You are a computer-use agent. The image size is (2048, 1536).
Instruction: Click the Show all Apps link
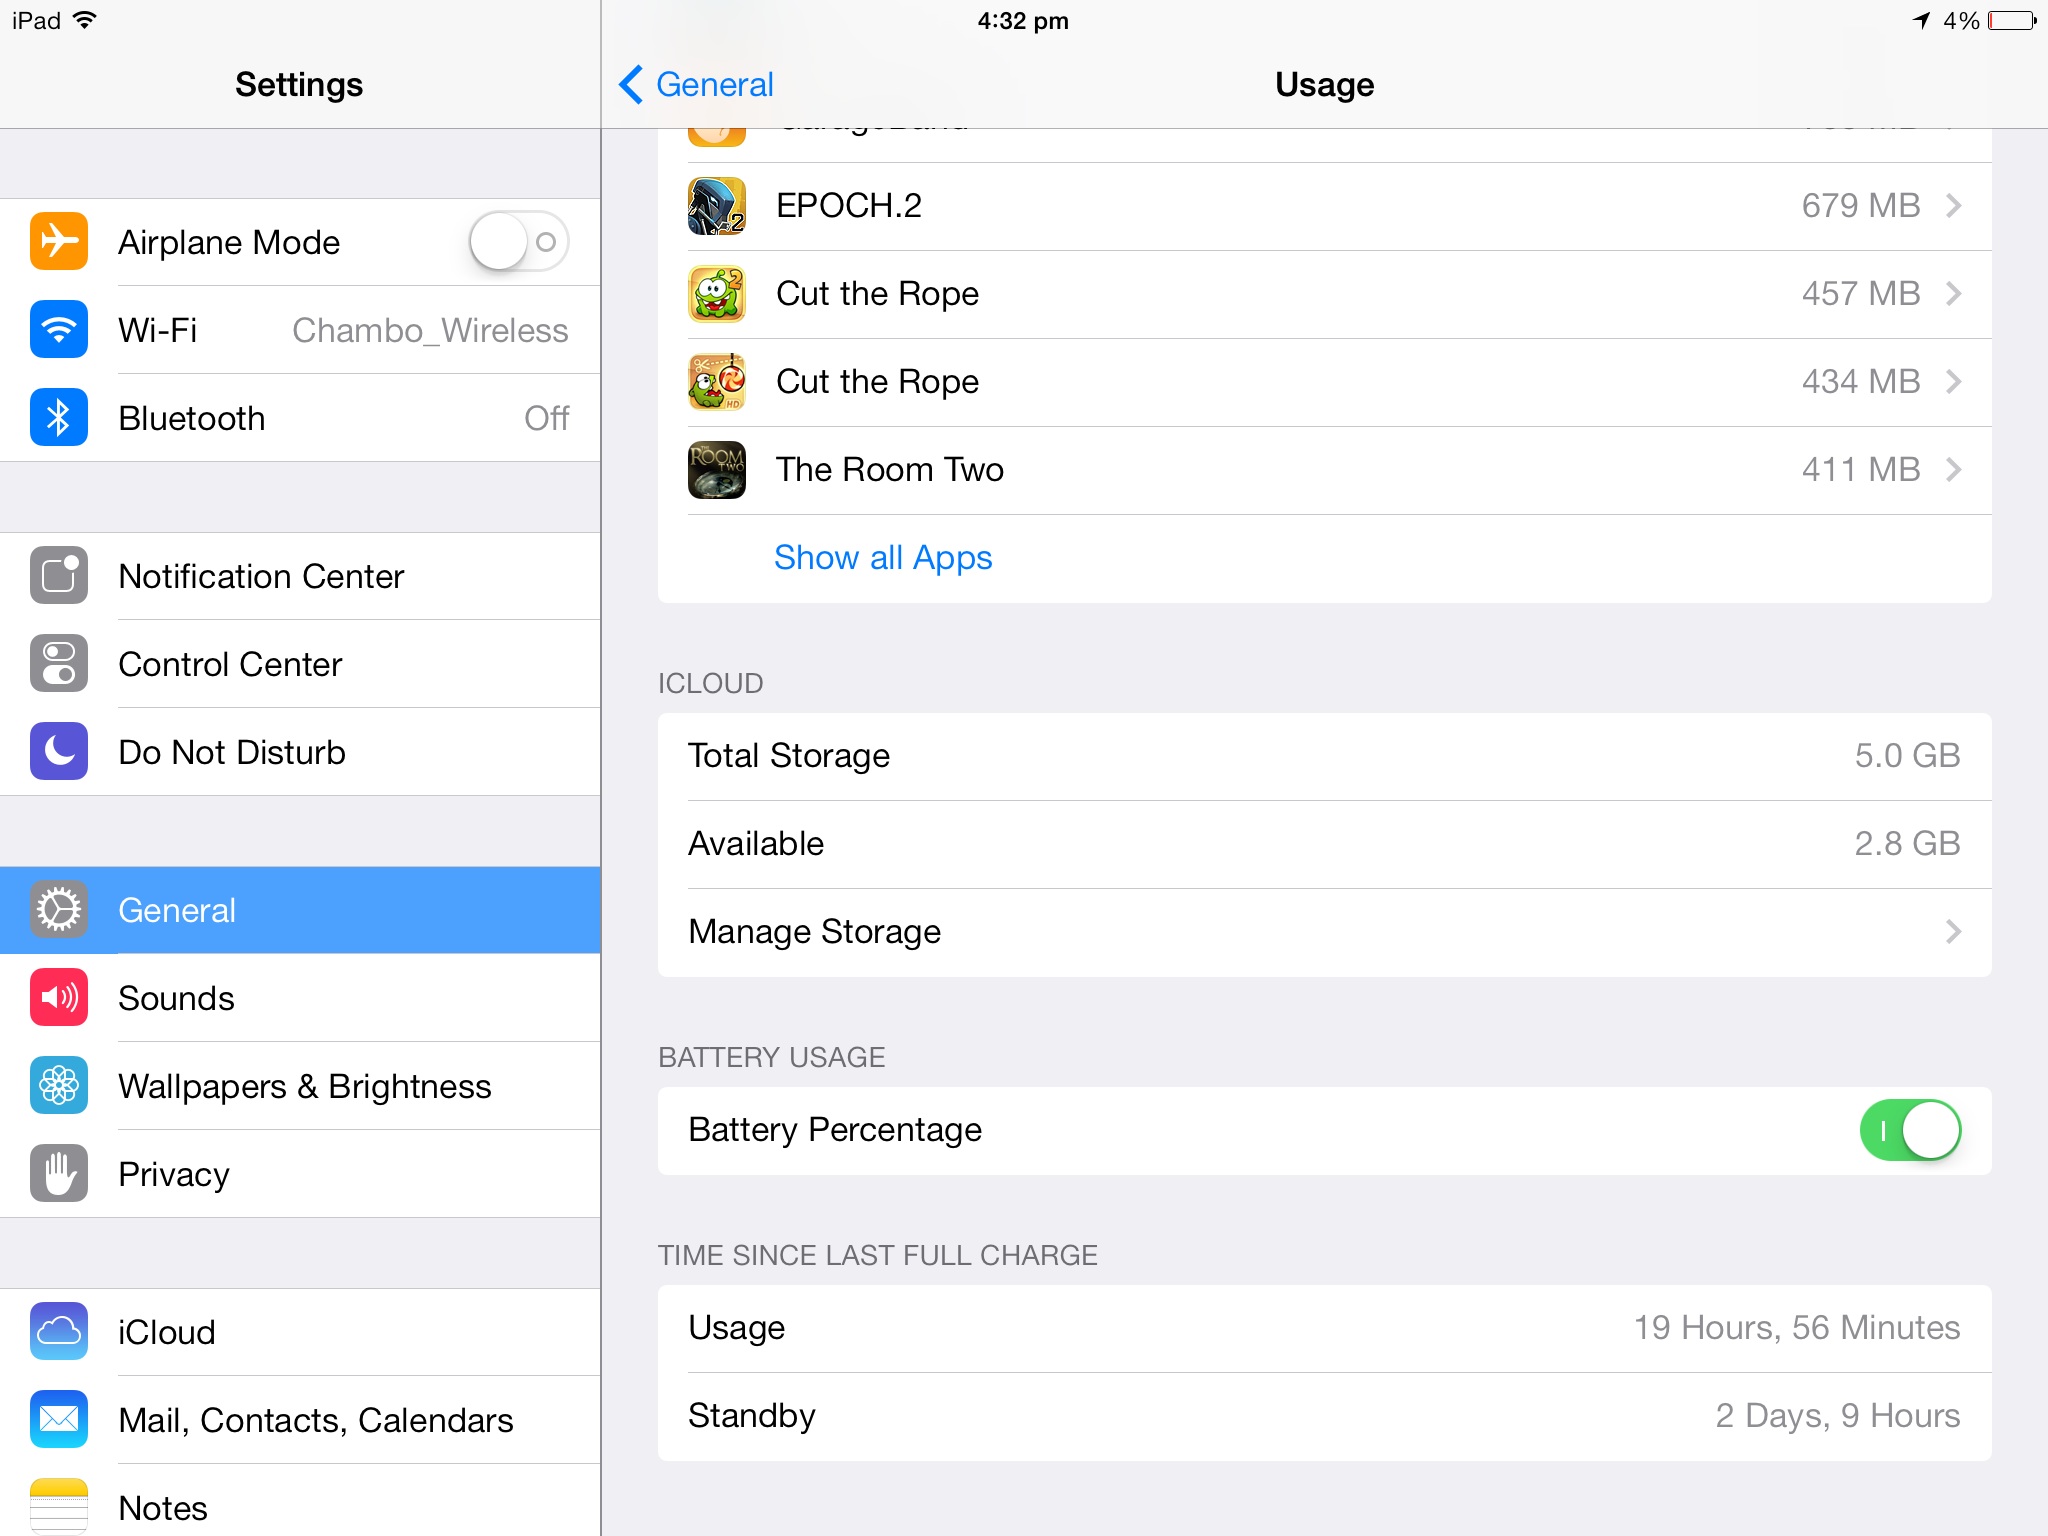(x=883, y=558)
